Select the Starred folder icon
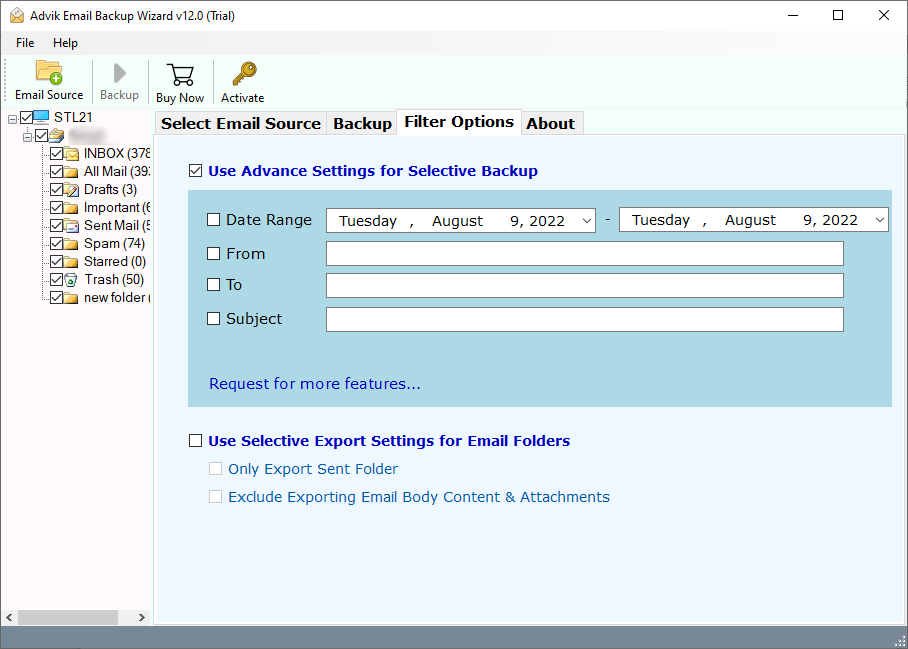908x649 pixels. (70, 261)
